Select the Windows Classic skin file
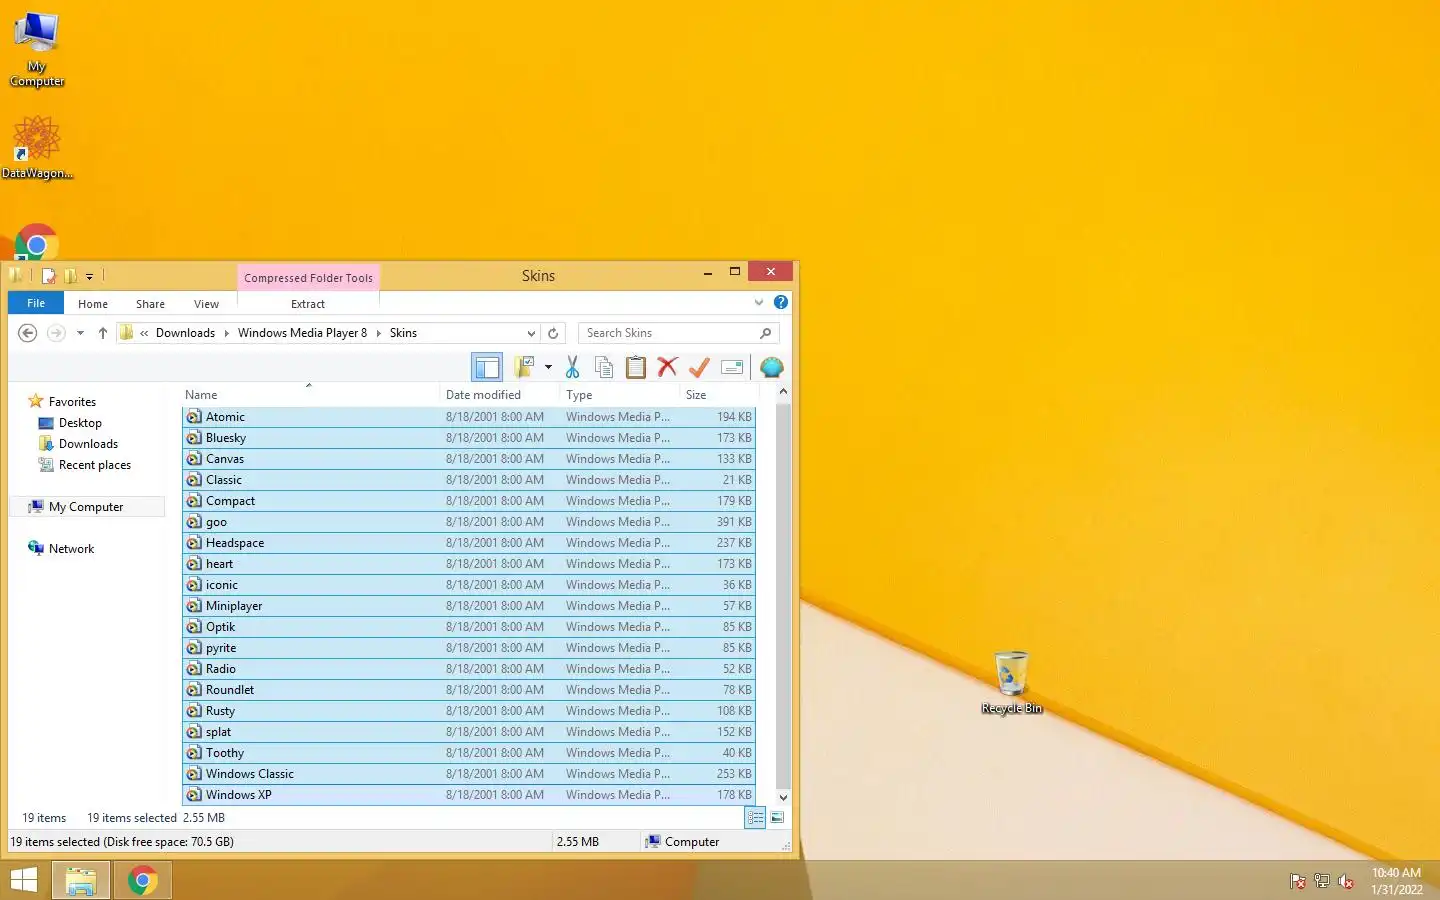The height and width of the screenshot is (900, 1440). point(469,774)
